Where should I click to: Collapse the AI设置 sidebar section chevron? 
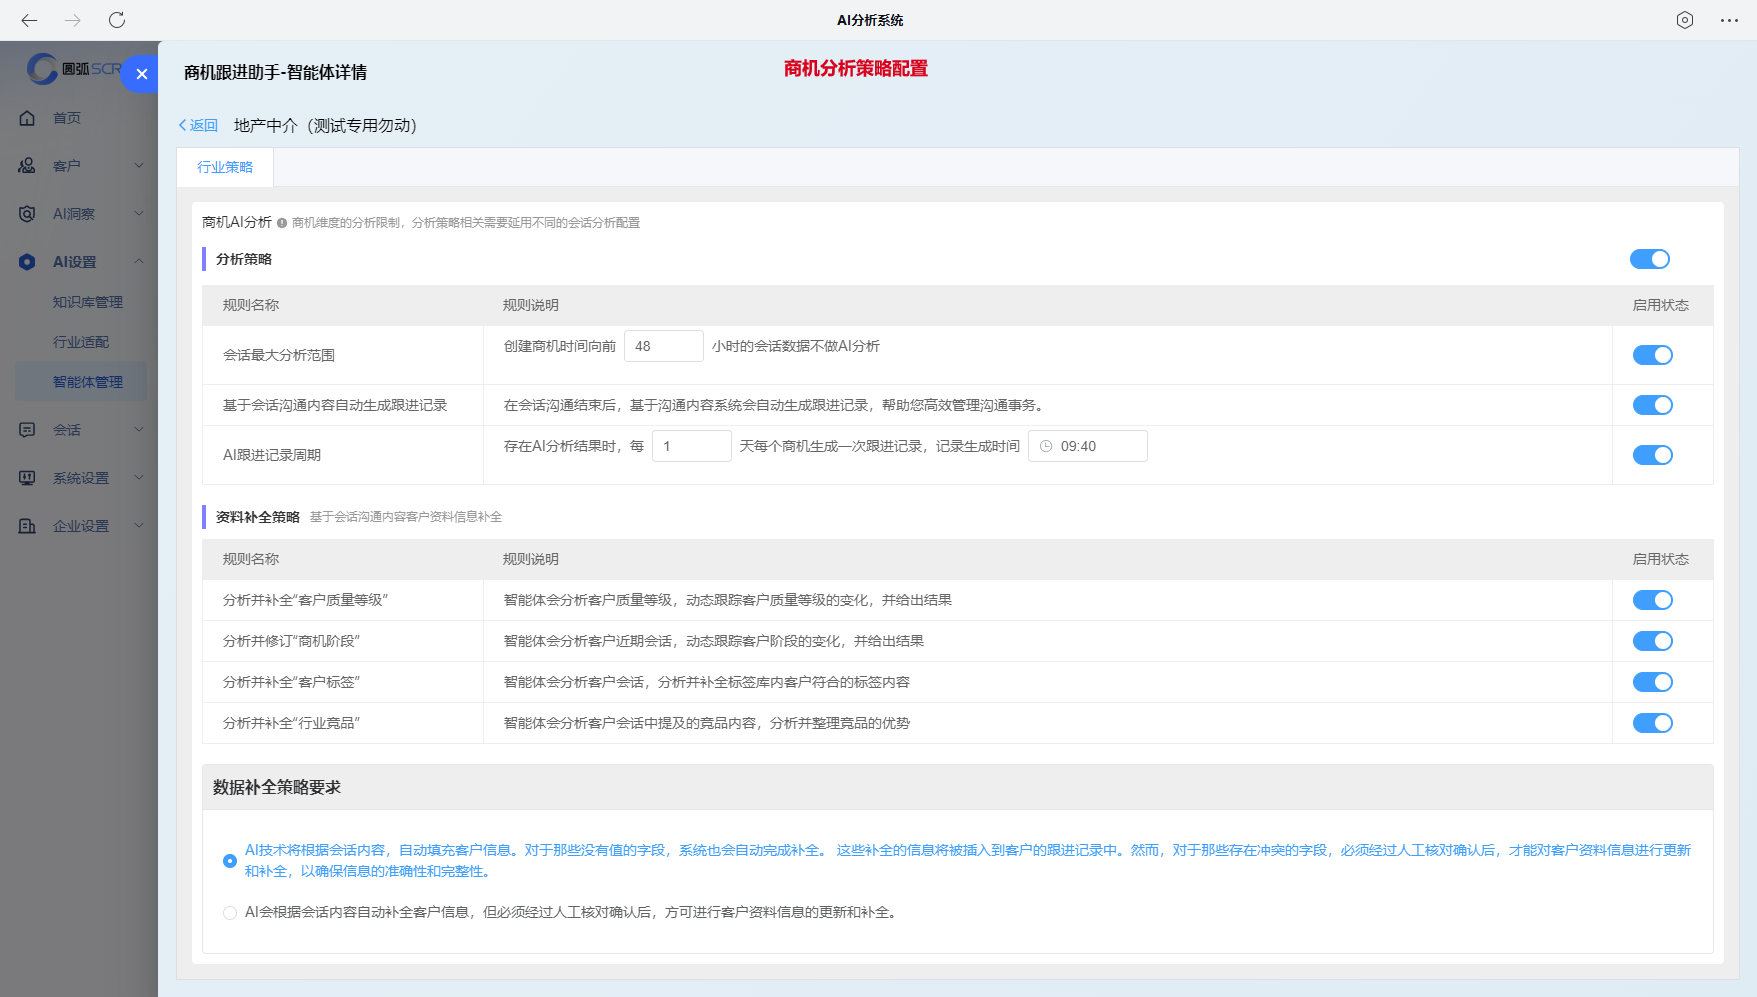coord(139,261)
